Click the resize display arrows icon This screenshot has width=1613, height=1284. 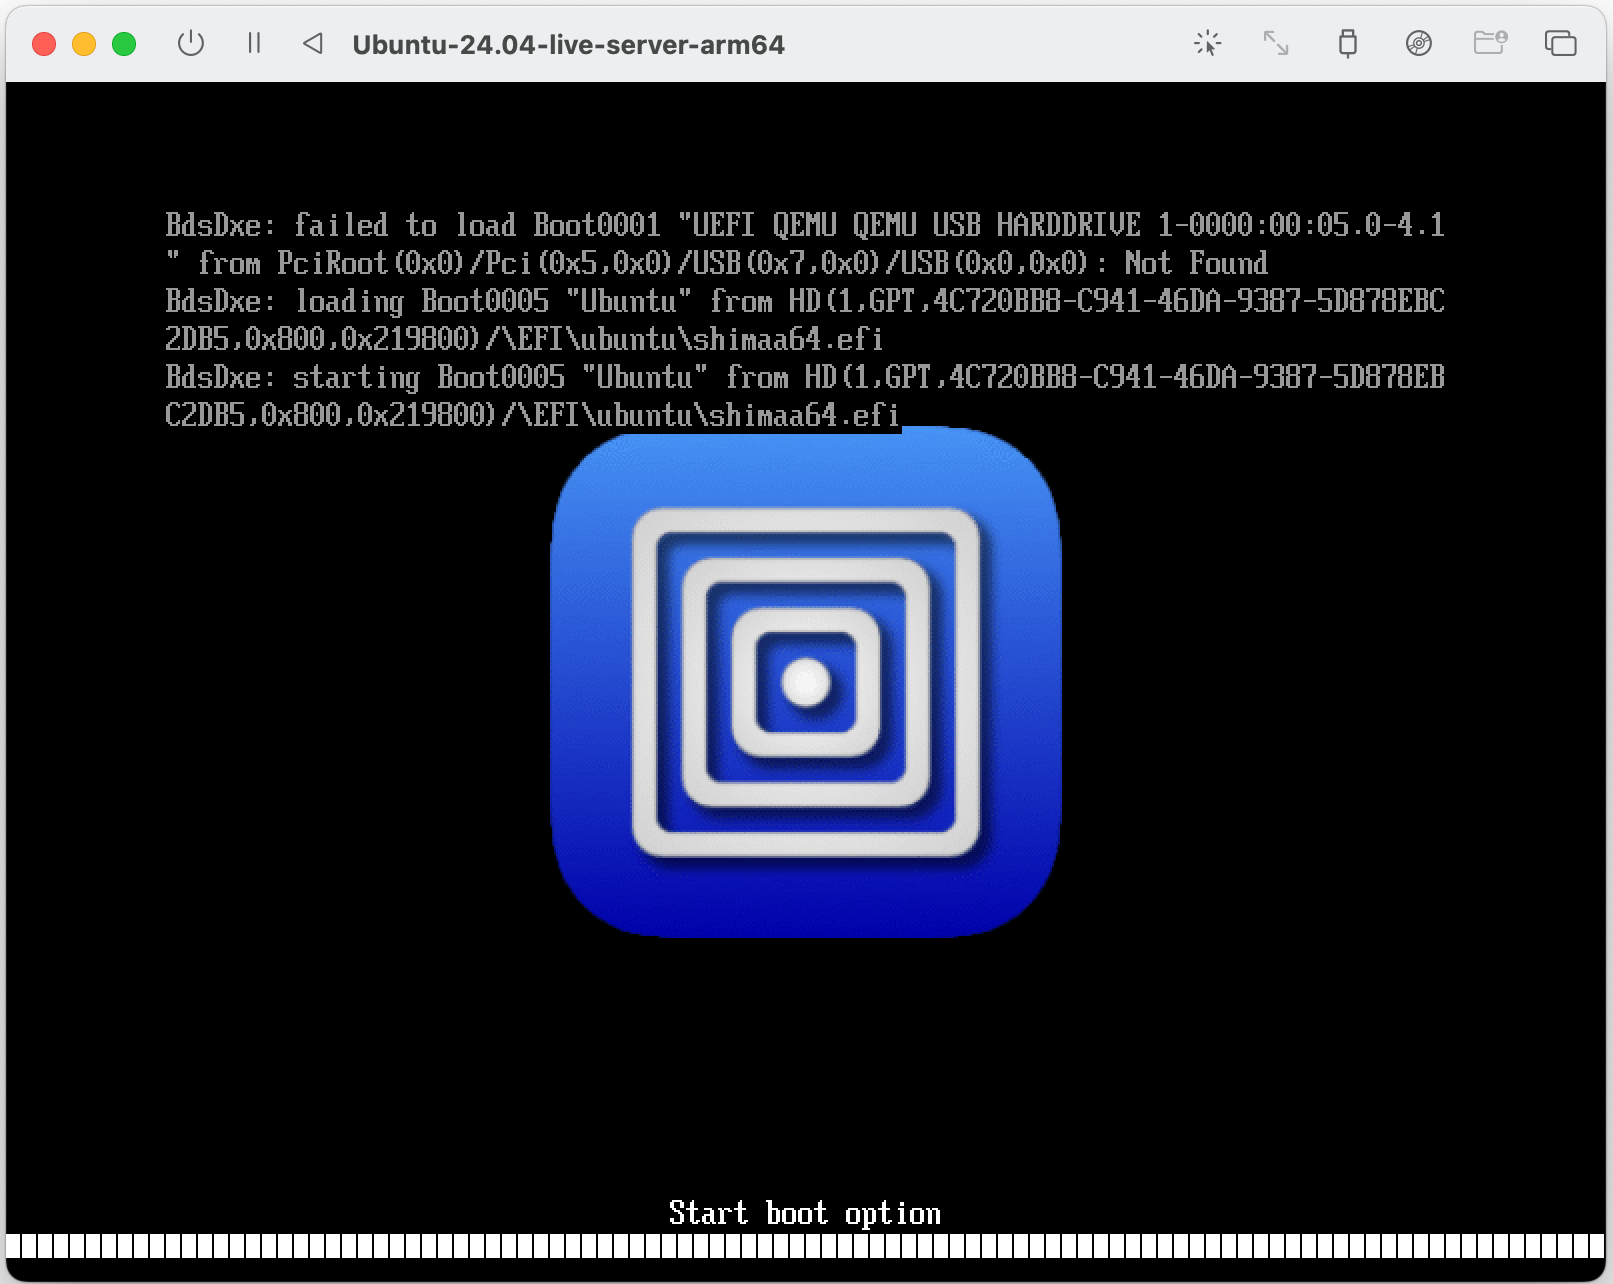point(1276,43)
